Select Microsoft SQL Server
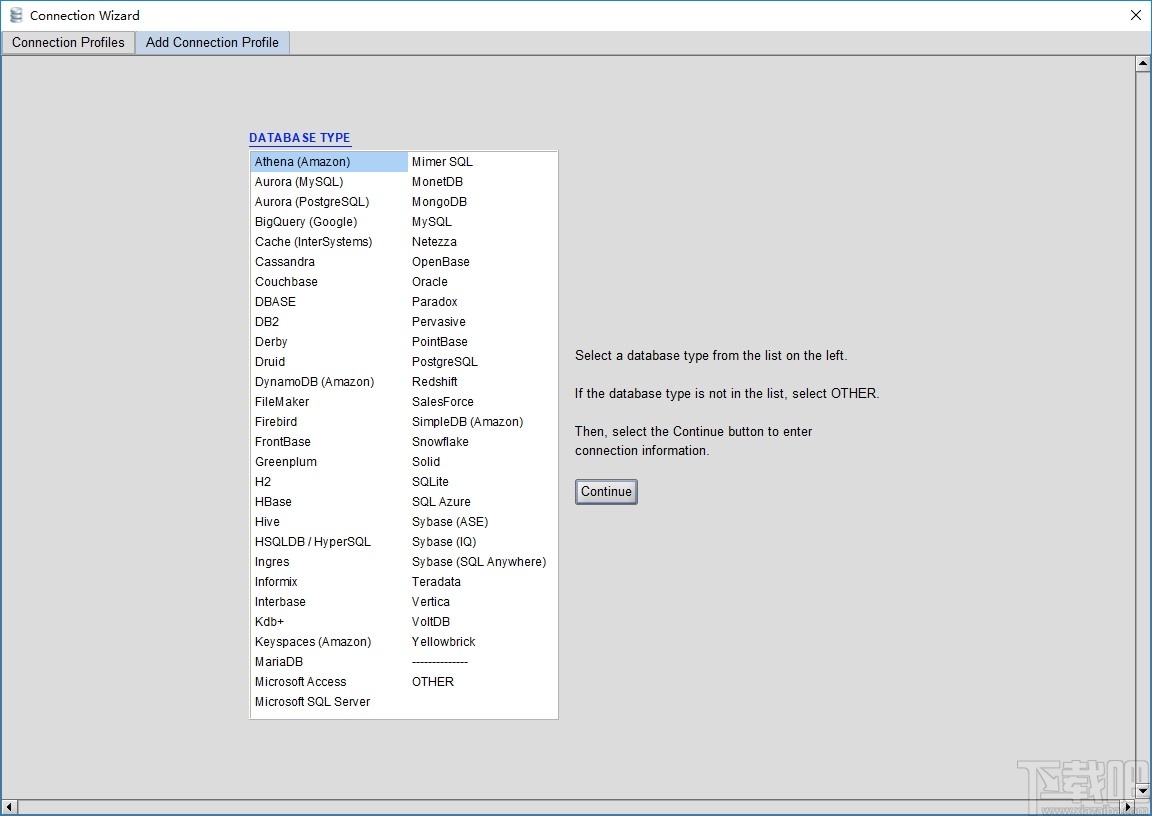 [312, 701]
